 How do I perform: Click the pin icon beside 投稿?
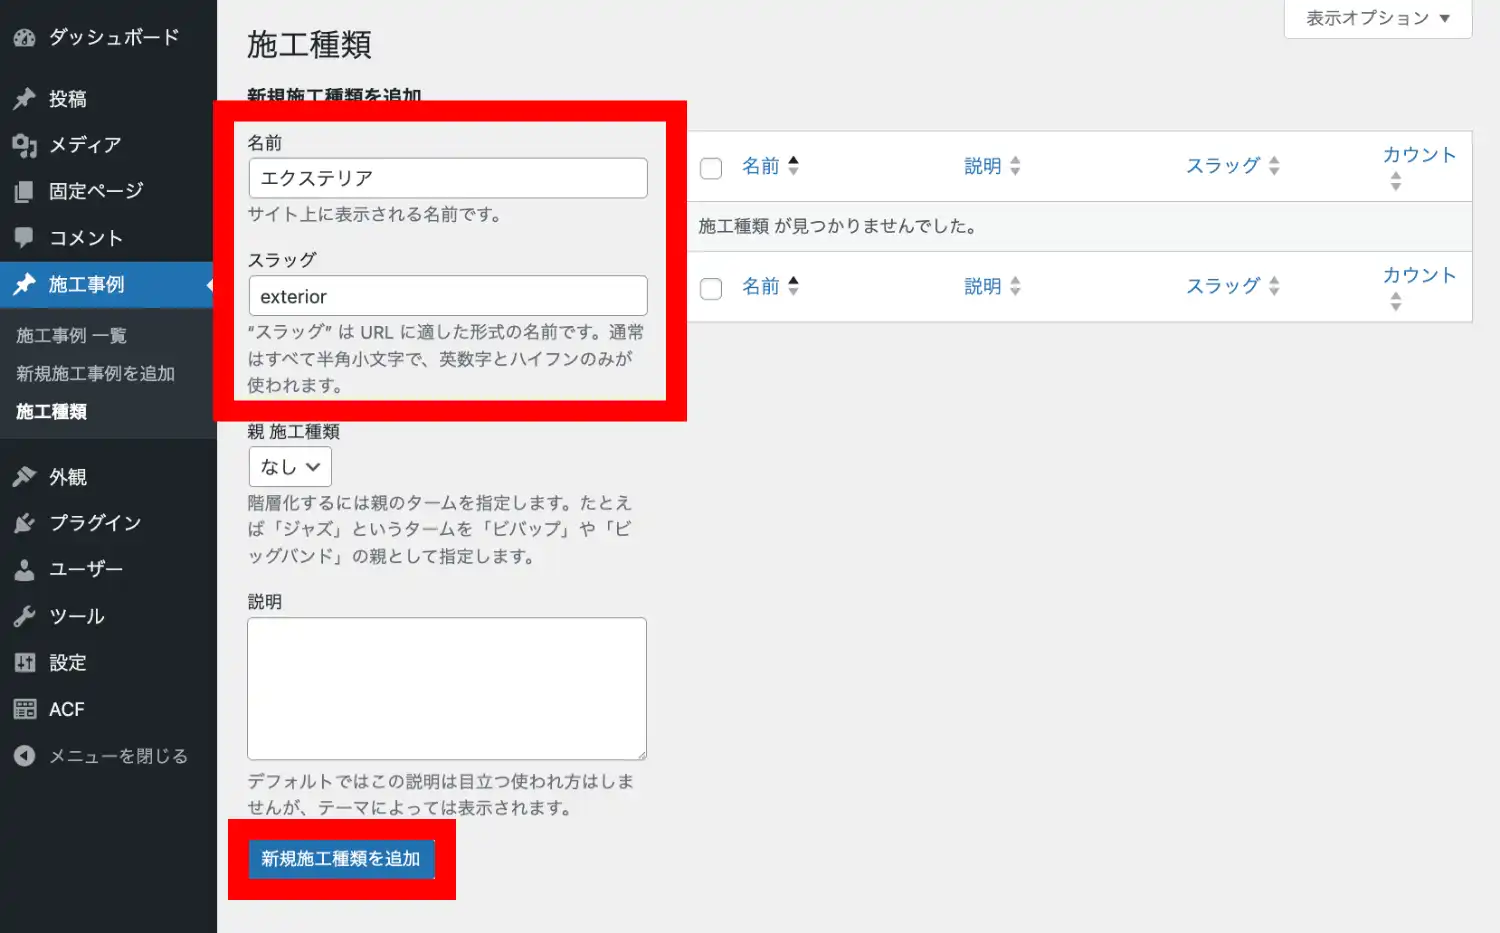pyautogui.click(x=24, y=99)
